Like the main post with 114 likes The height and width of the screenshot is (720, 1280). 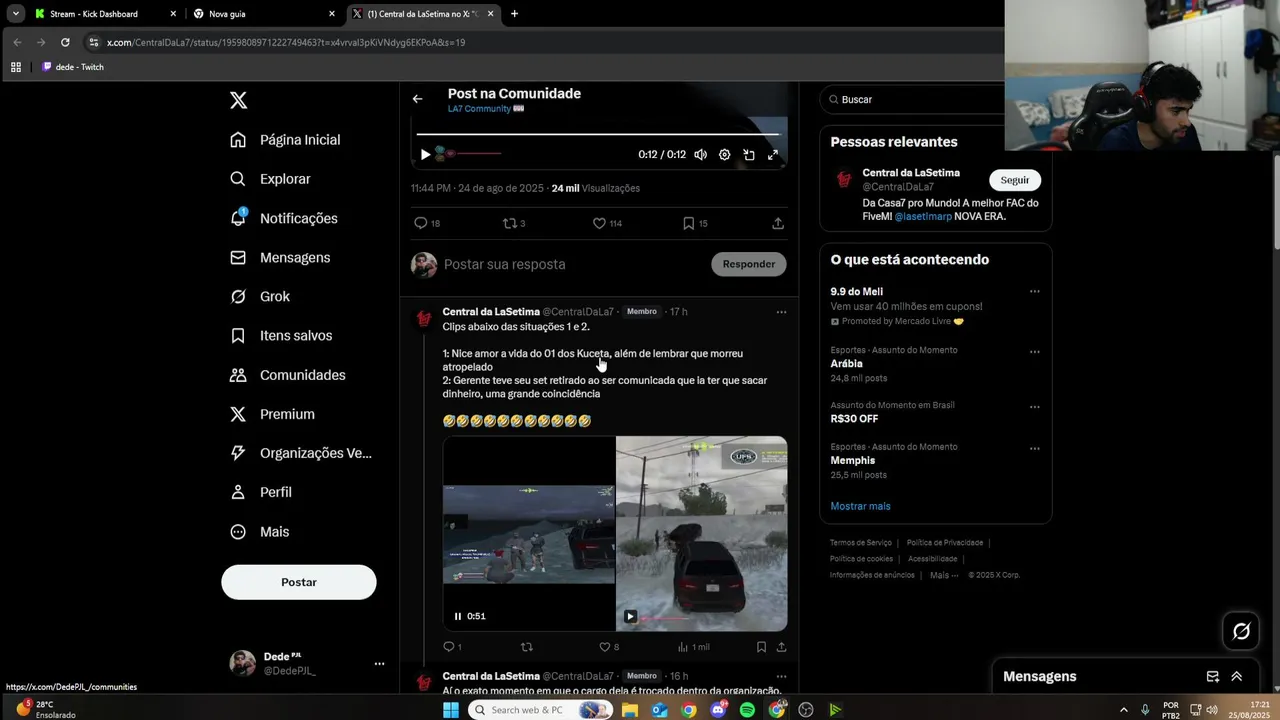599,223
